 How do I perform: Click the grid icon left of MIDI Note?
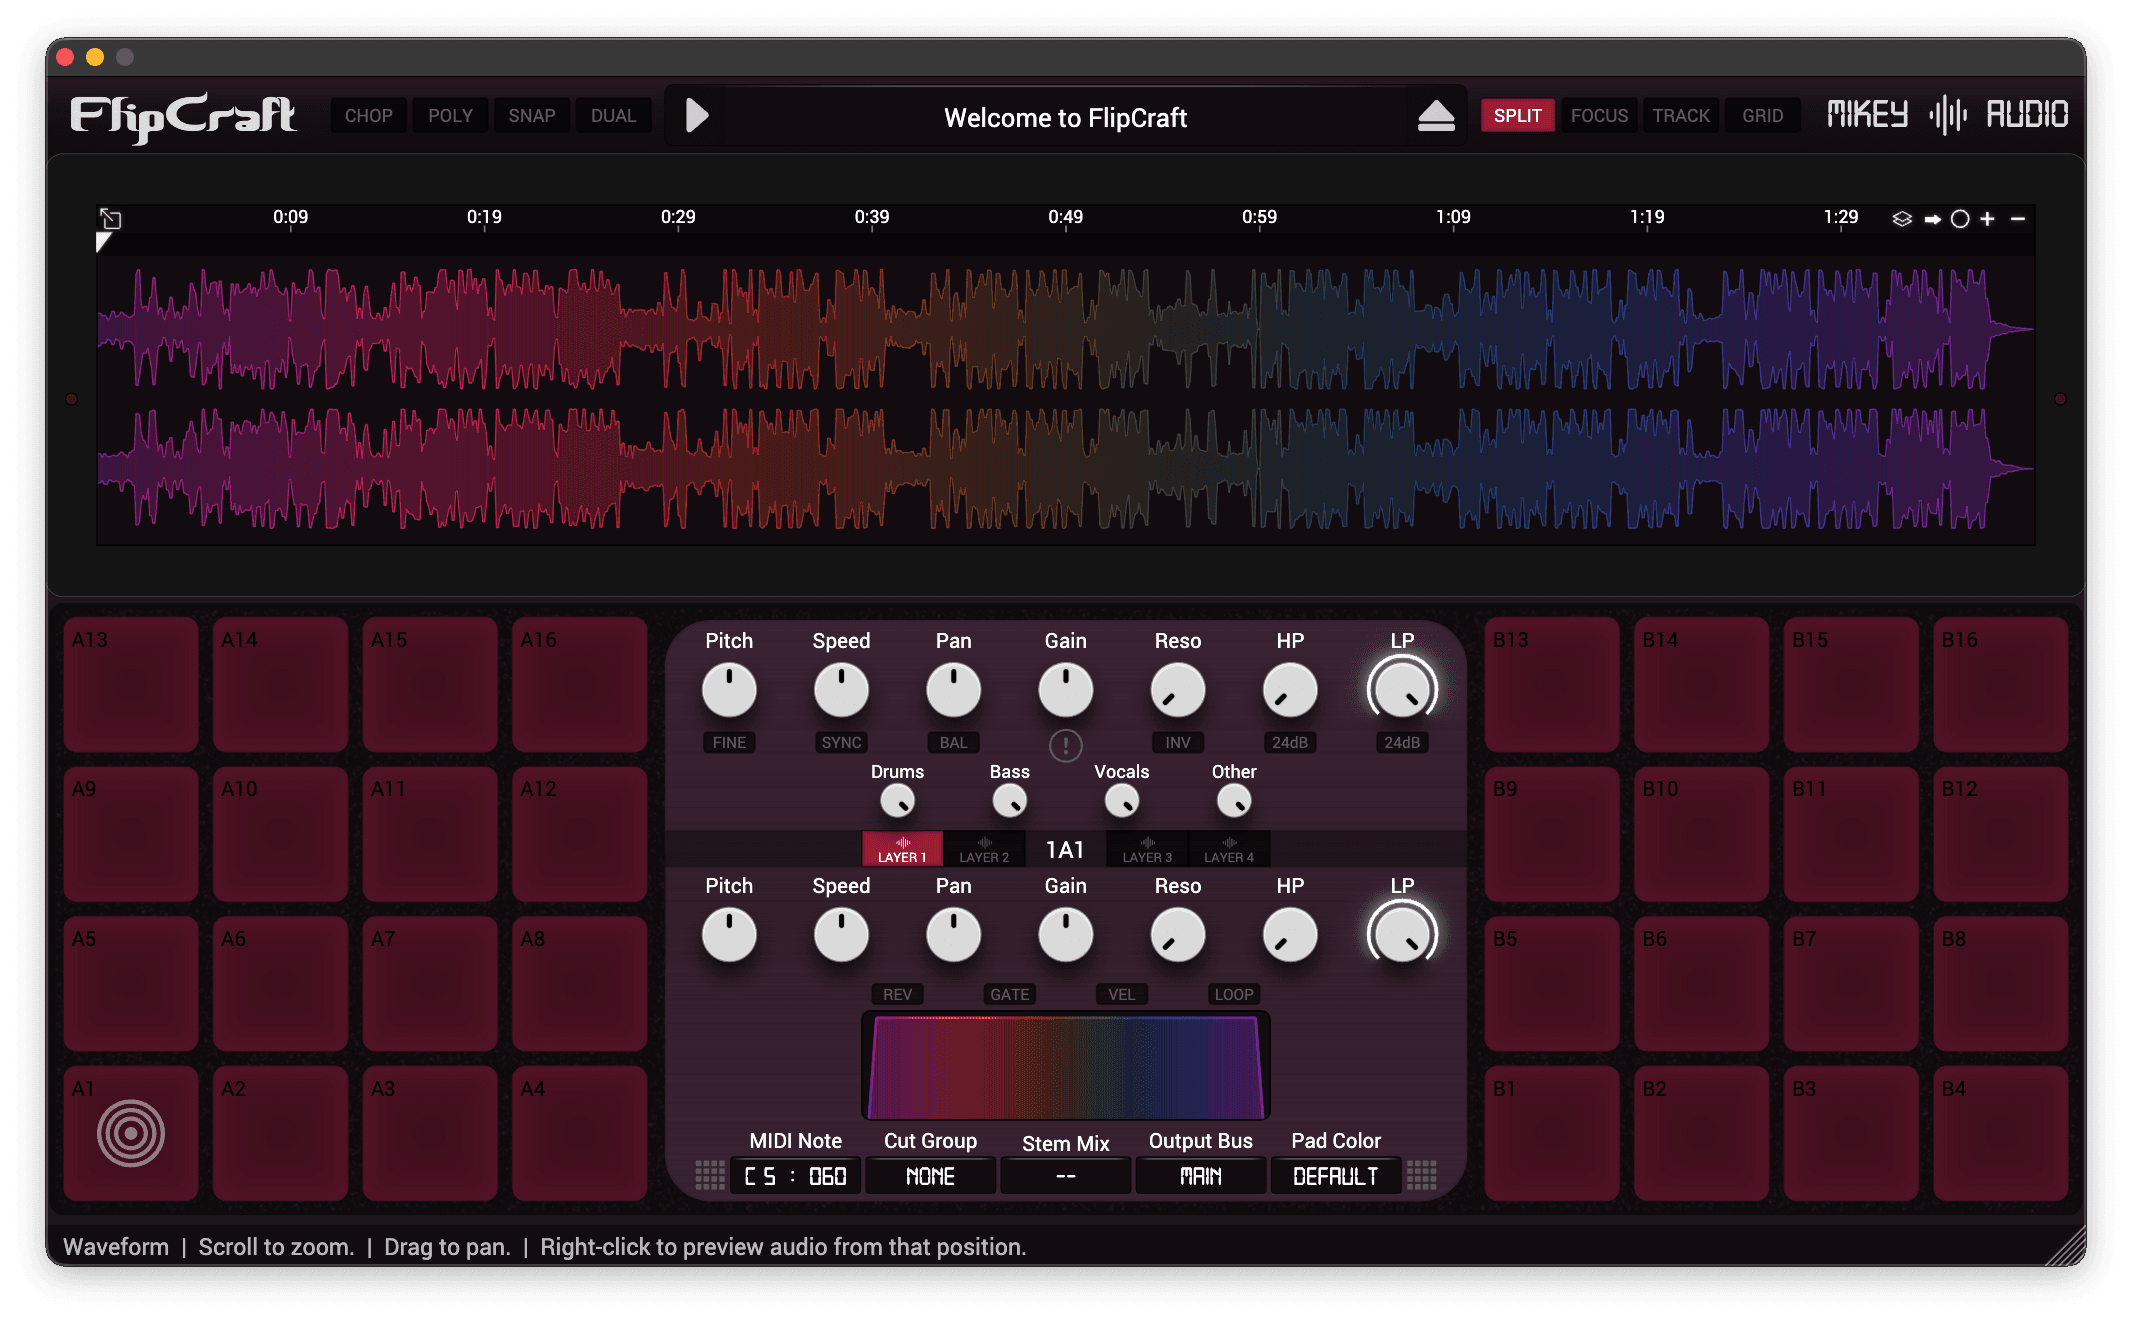(710, 1175)
